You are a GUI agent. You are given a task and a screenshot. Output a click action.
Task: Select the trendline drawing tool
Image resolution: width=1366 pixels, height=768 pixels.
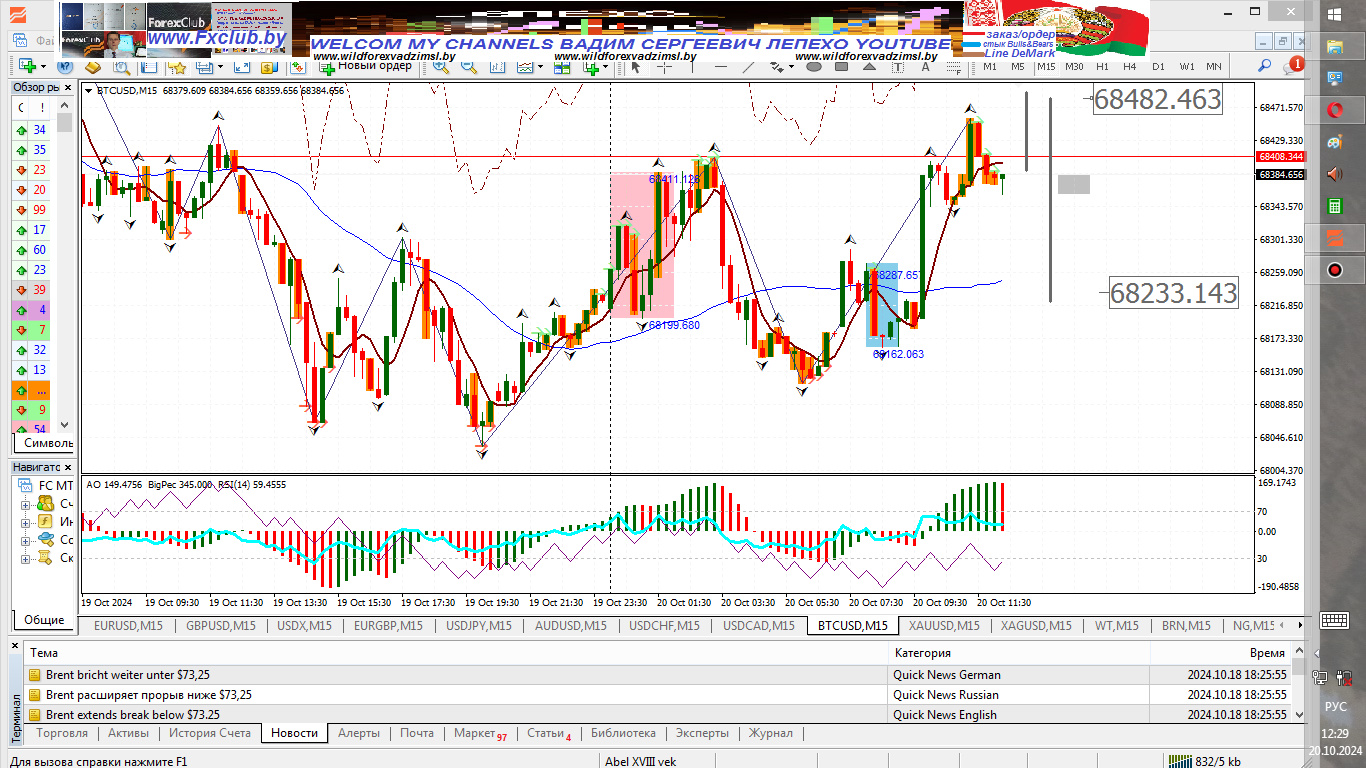pyautogui.click(x=748, y=66)
